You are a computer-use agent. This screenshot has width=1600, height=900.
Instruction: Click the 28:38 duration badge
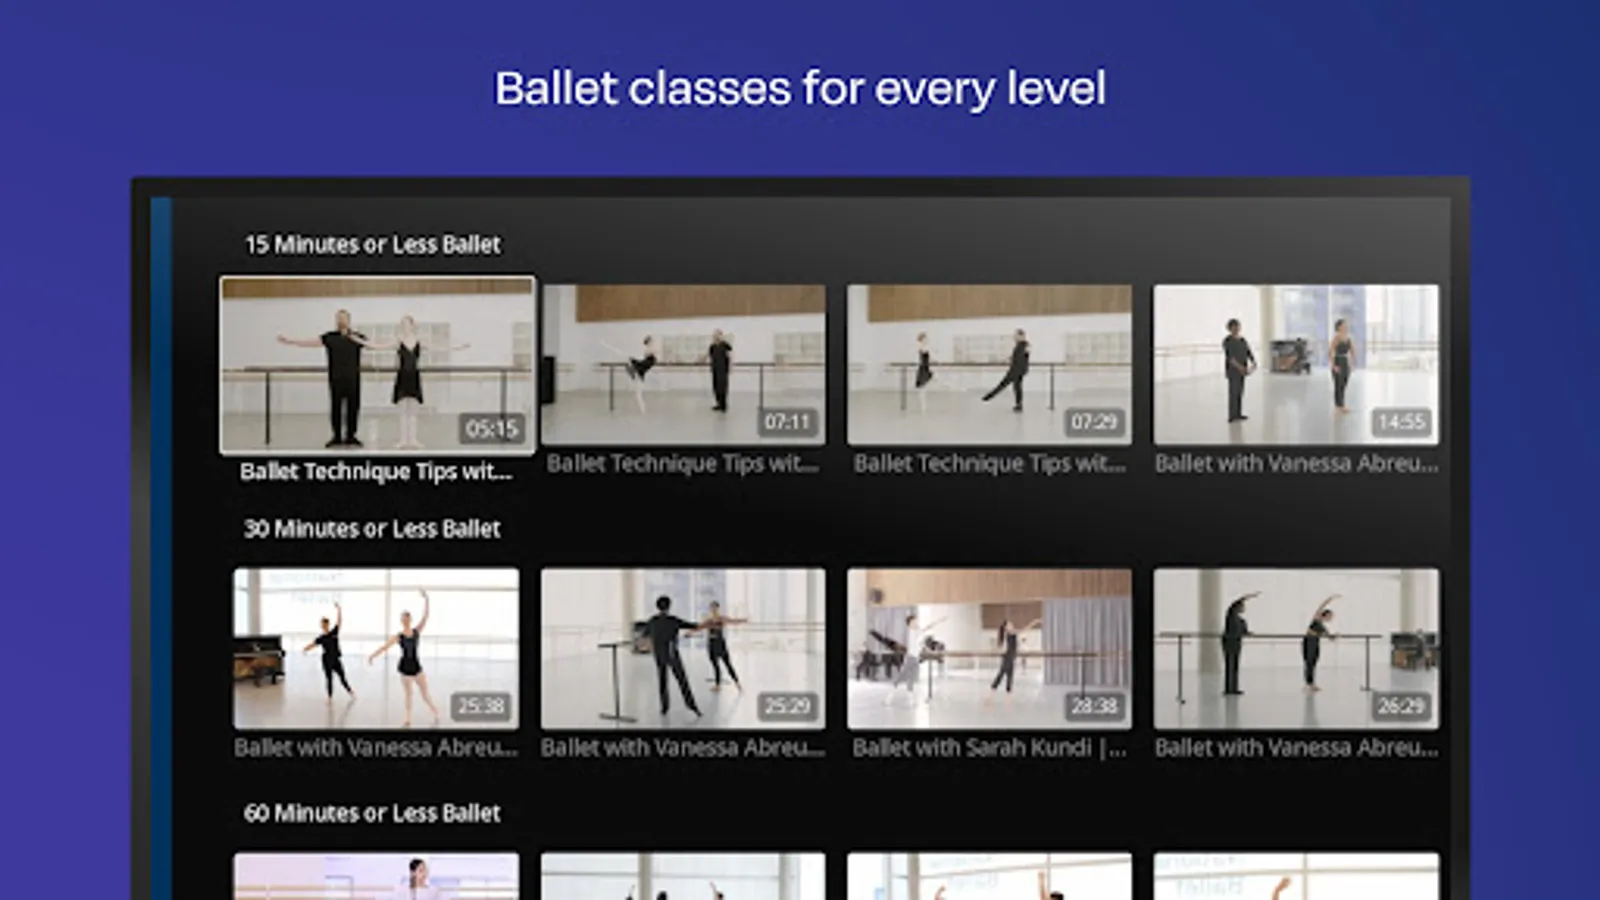pos(1094,706)
